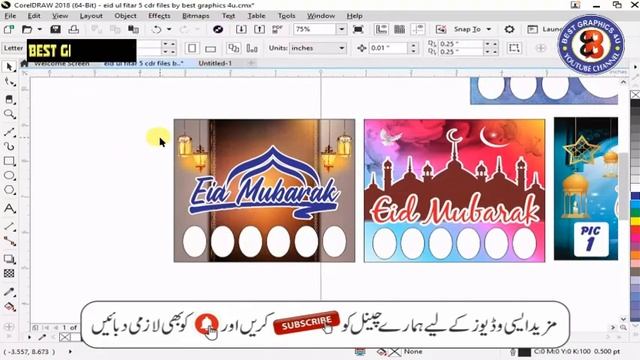Click the Paste icon
This screenshot has height=360, width=640.
(x=133, y=29)
